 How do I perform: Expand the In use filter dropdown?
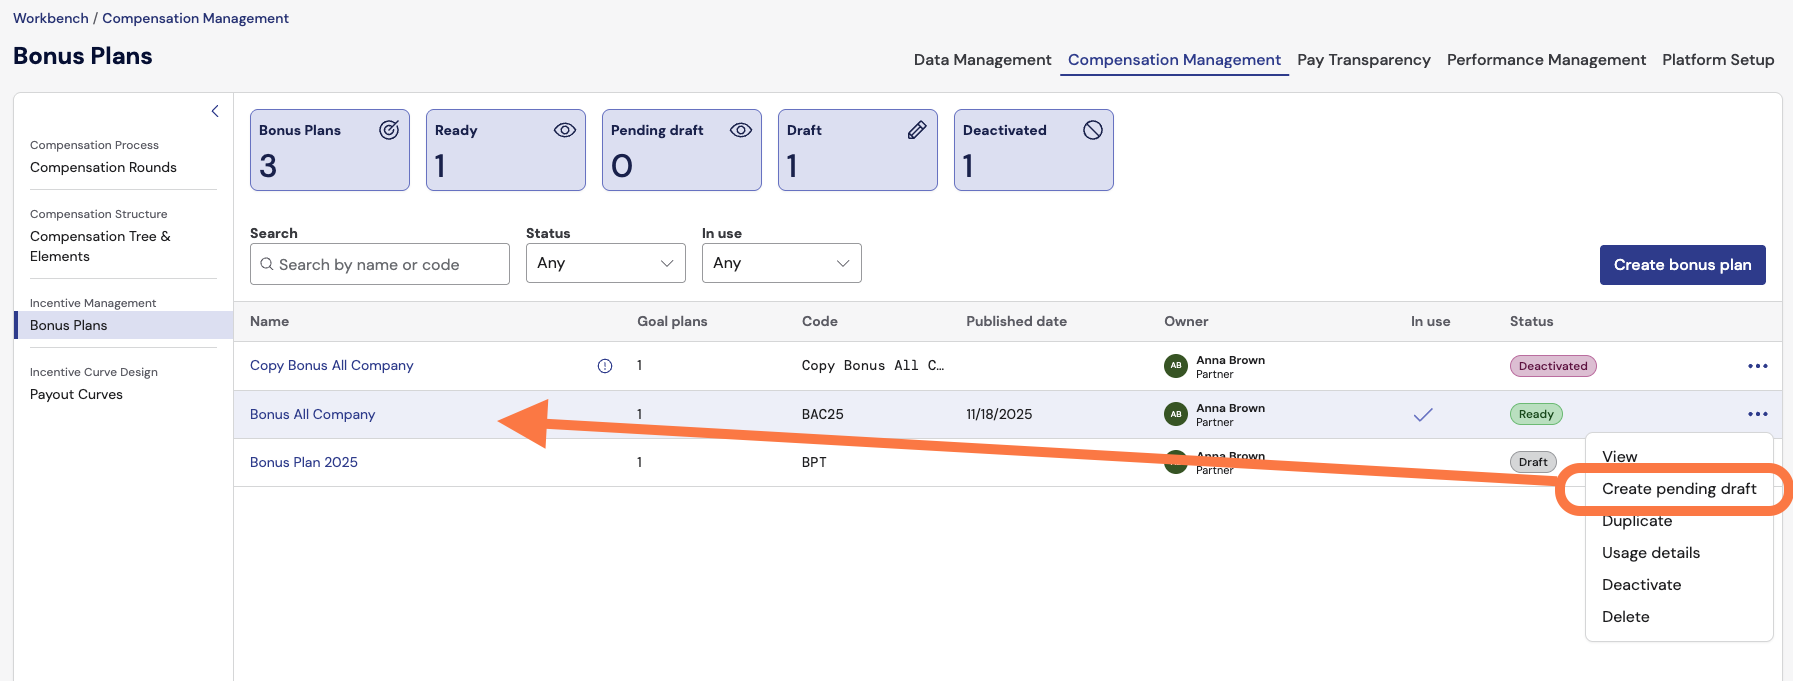click(781, 263)
